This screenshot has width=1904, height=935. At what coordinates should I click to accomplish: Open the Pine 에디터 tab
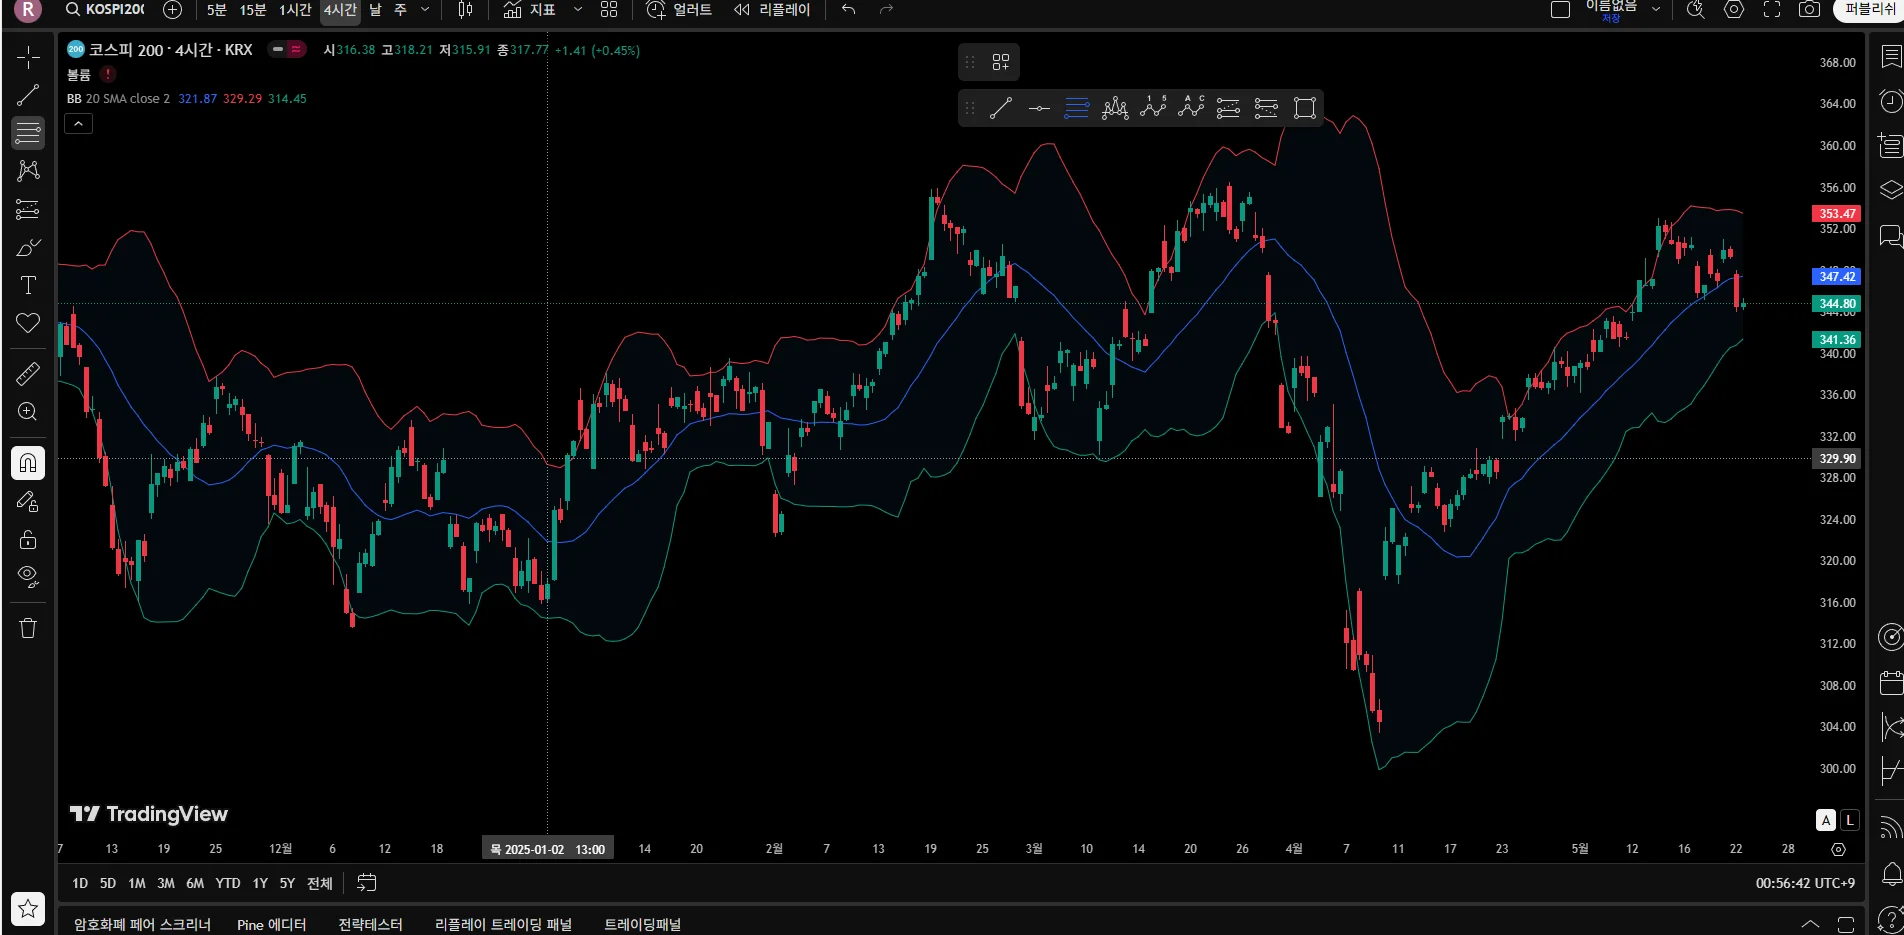[x=271, y=924]
